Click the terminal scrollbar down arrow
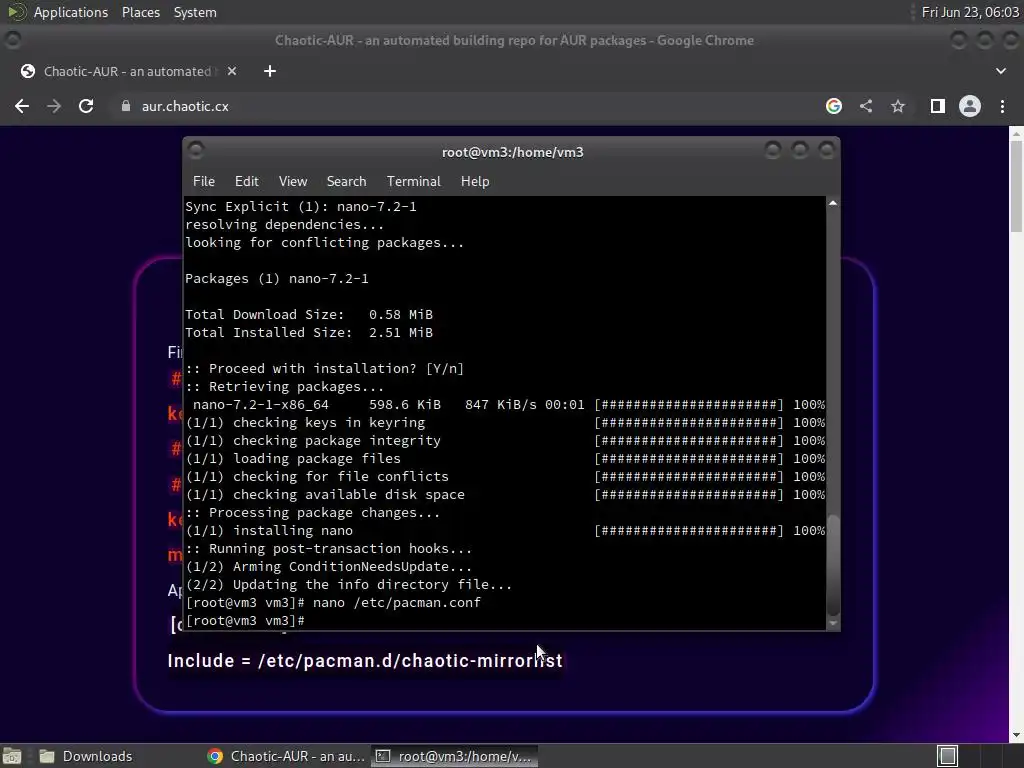This screenshot has height=768, width=1024. (x=833, y=623)
